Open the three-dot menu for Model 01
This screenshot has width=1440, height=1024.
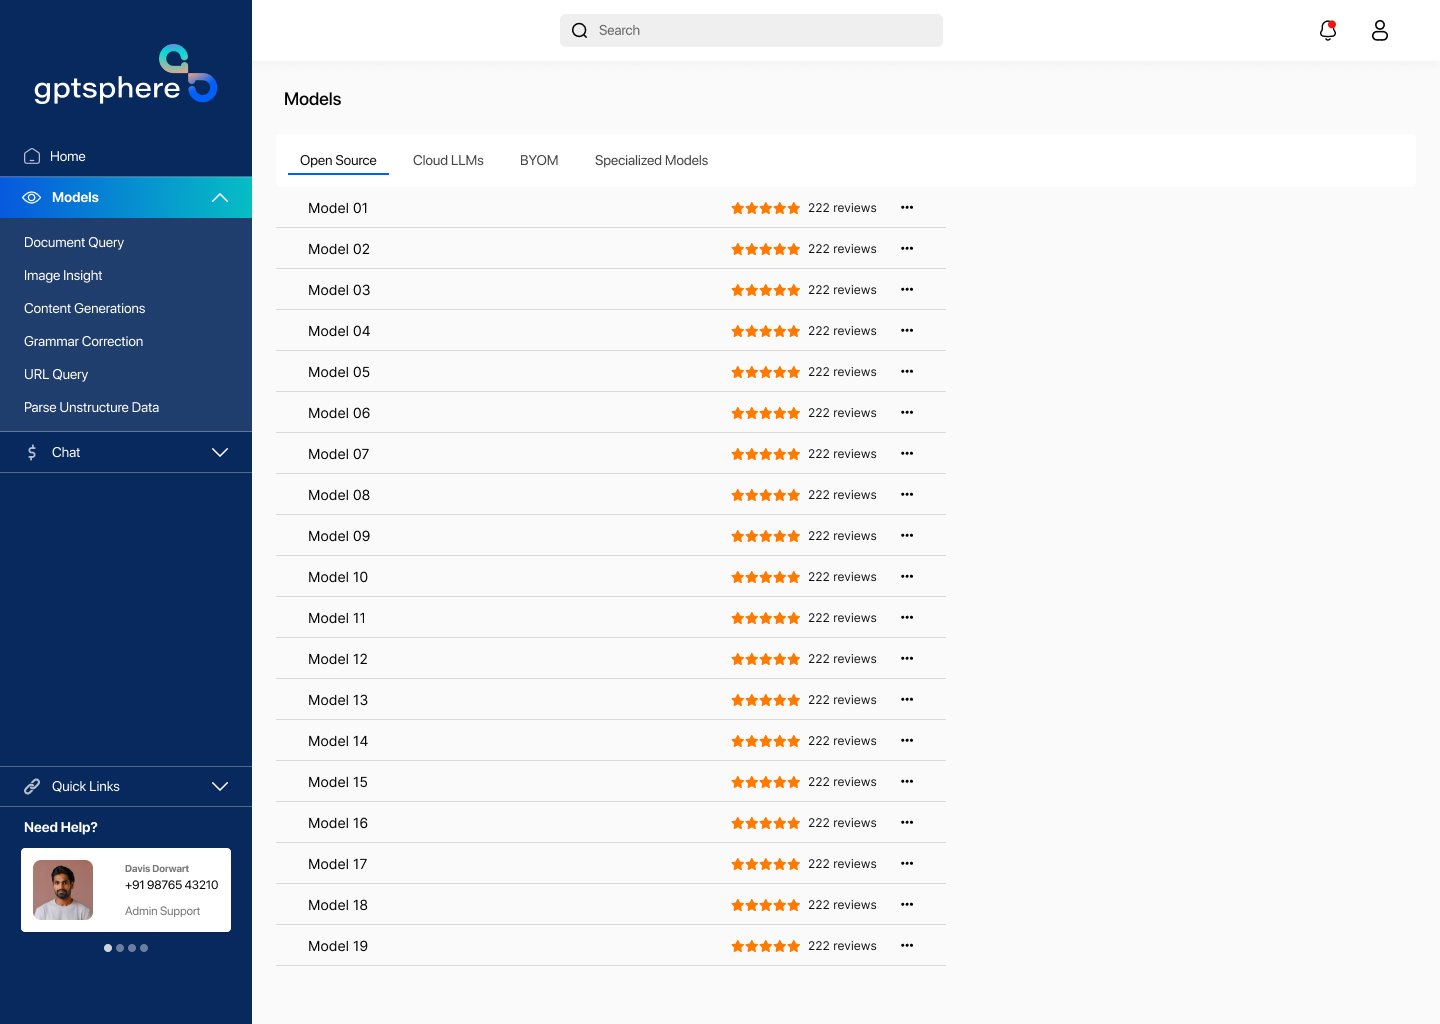pos(907,208)
